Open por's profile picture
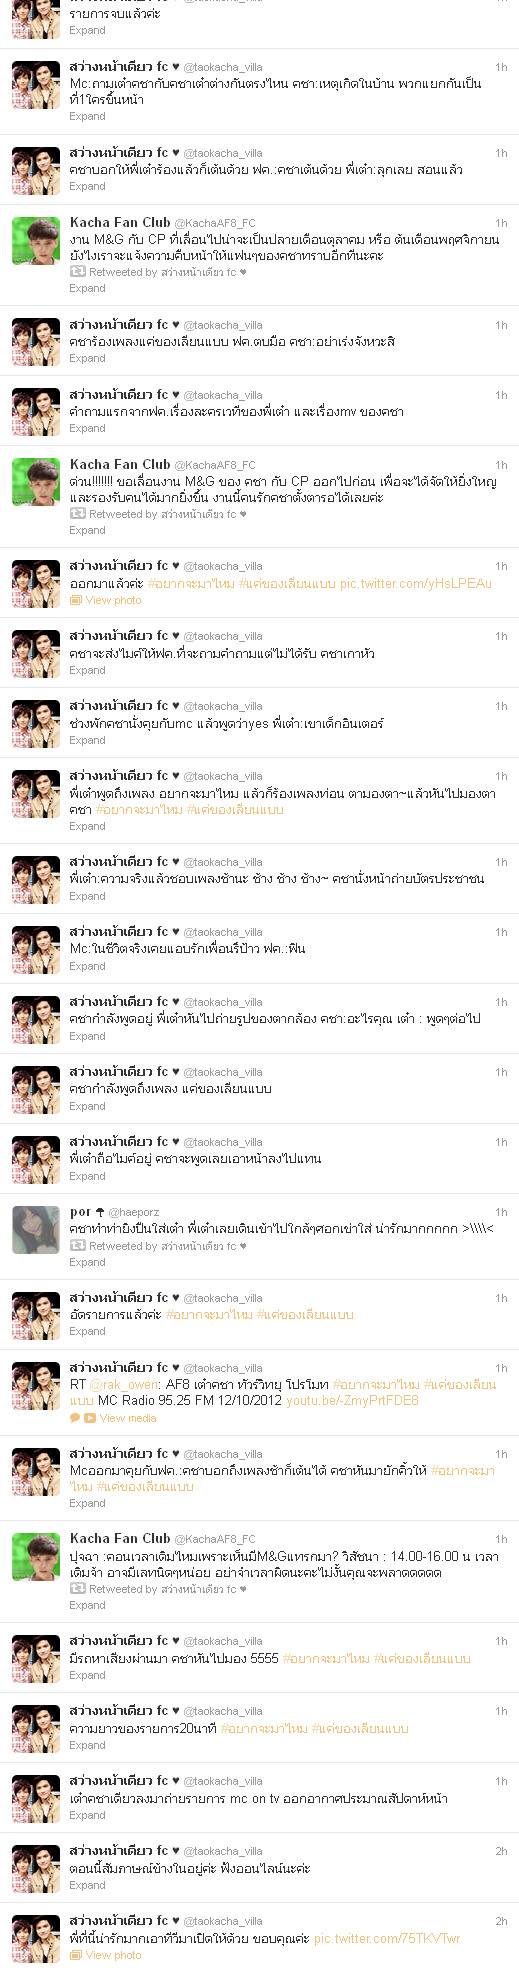 tap(36, 1229)
